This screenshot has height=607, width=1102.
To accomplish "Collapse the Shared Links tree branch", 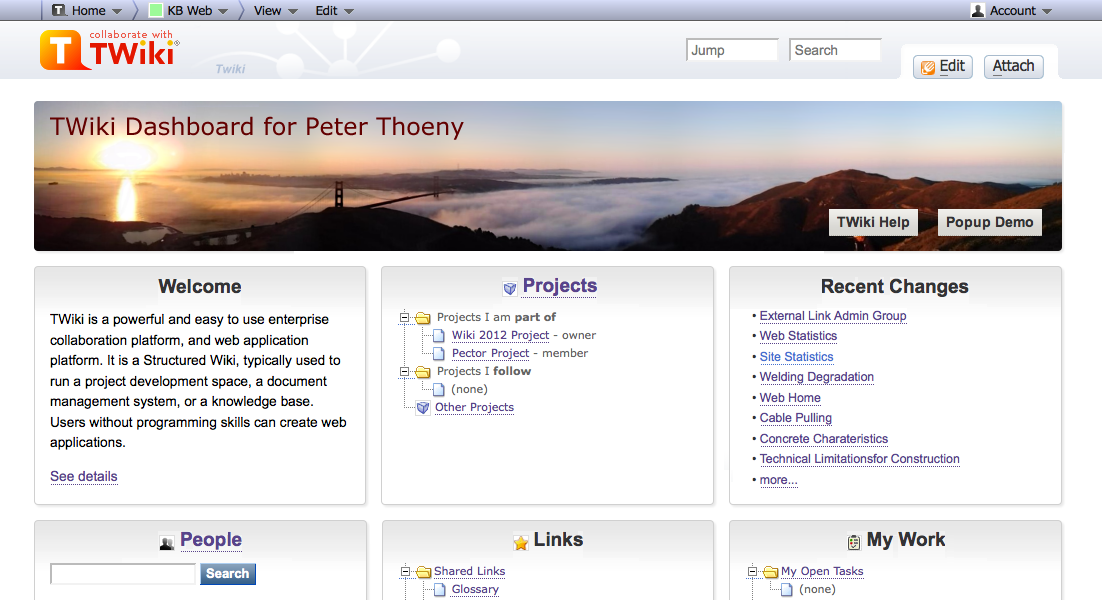I will [404, 571].
